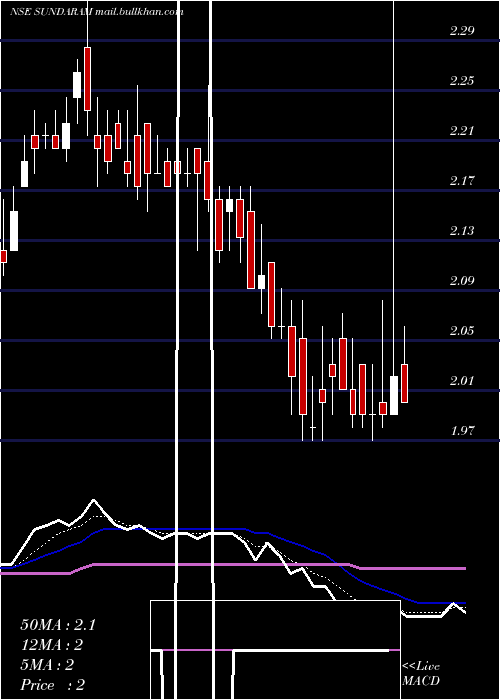Click the Price : 2 readout

[x=53, y=685]
